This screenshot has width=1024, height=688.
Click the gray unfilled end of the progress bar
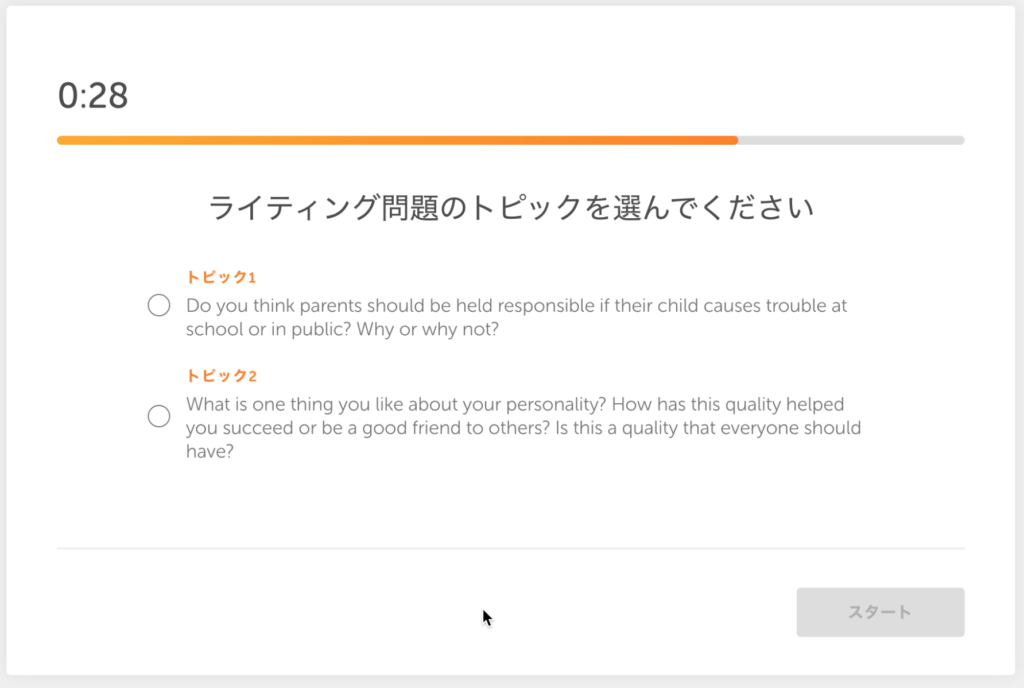[851, 140]
